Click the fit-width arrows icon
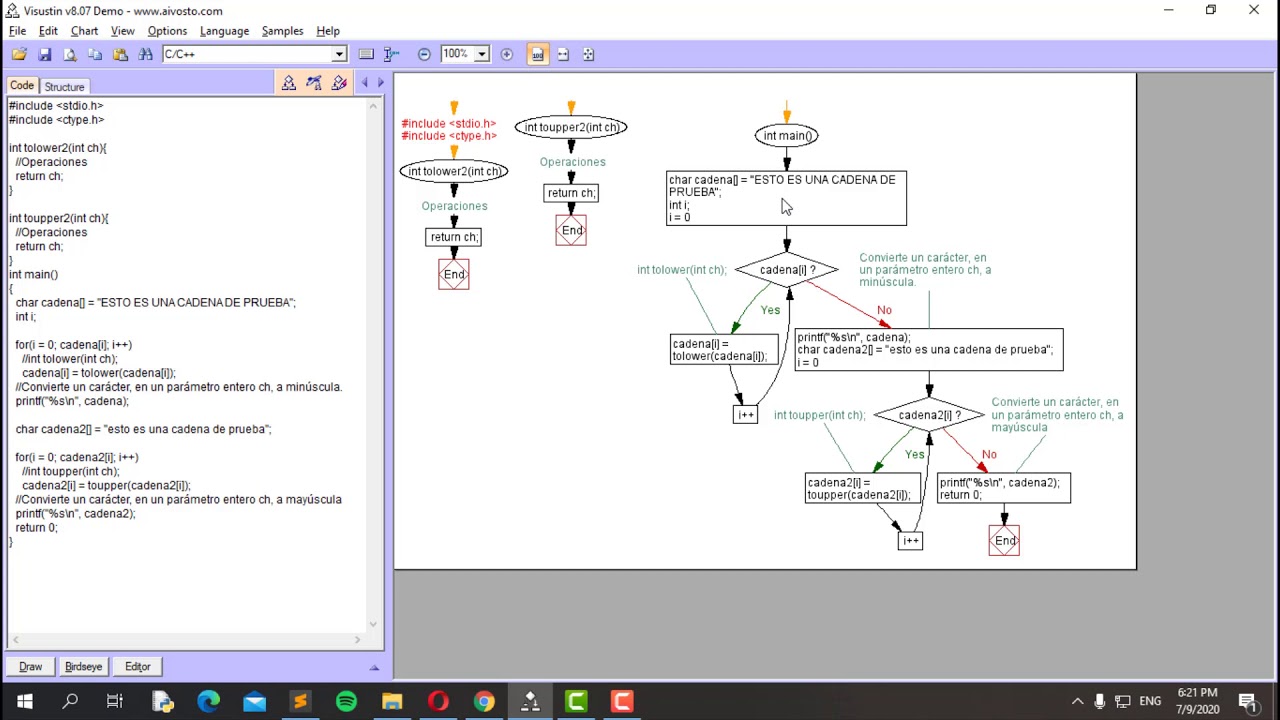 (x=563, y=54)
